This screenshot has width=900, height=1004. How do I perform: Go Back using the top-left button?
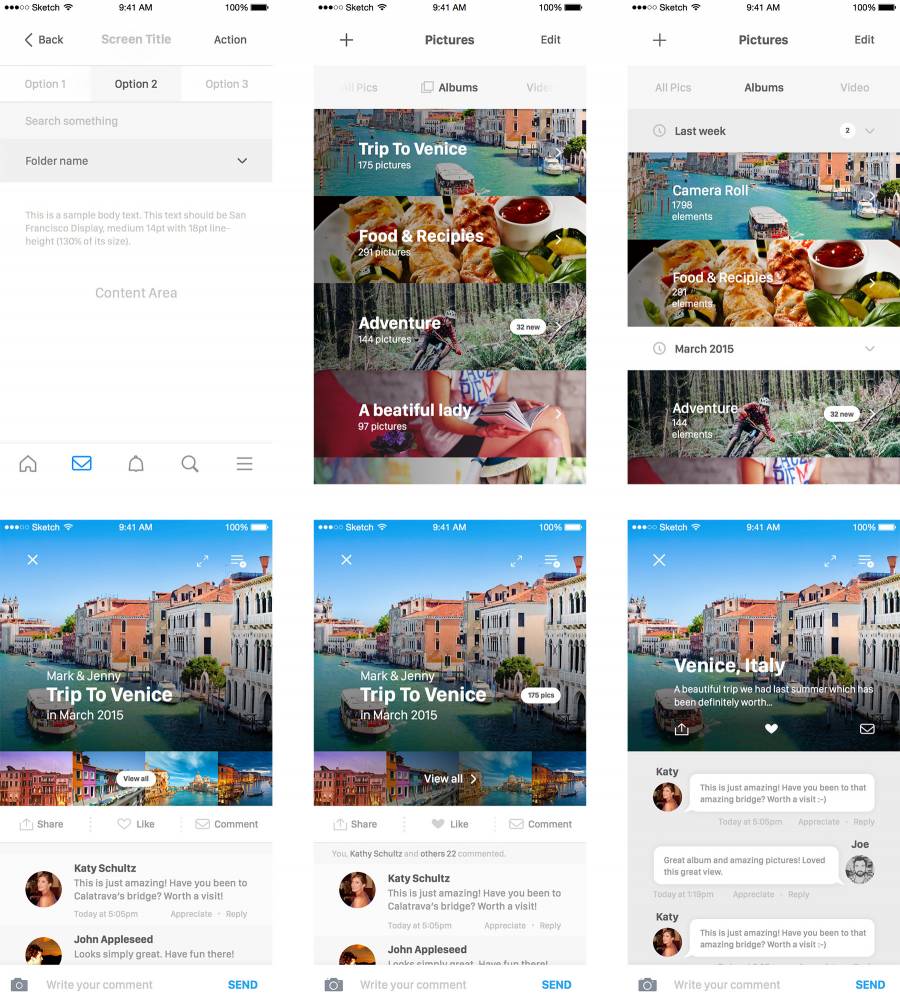click(x=43, y=40)
